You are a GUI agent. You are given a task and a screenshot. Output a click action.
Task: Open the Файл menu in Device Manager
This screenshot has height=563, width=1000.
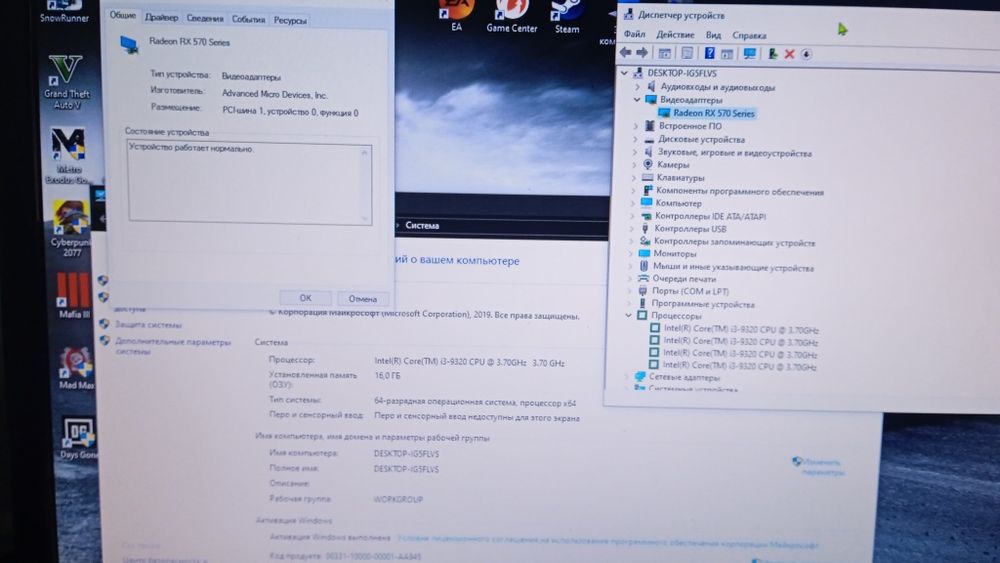(635, 34)
